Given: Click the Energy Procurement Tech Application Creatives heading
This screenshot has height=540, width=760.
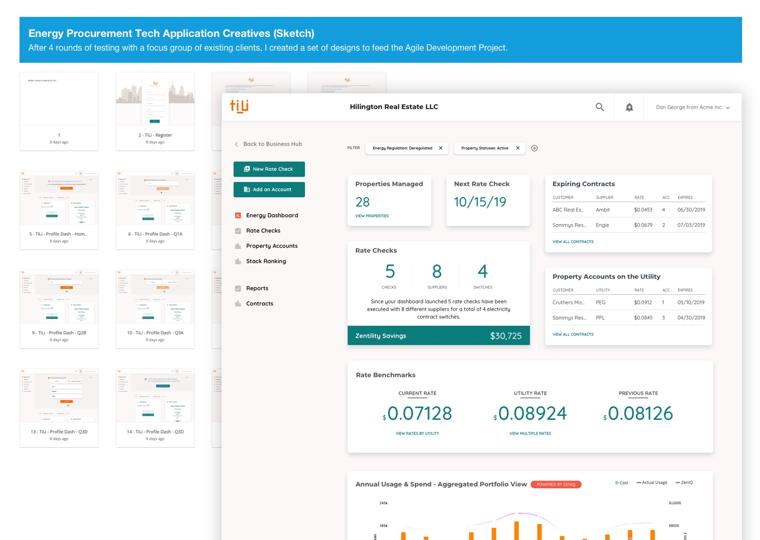Looking at the screenshot, I should click(x=171, y=33).
